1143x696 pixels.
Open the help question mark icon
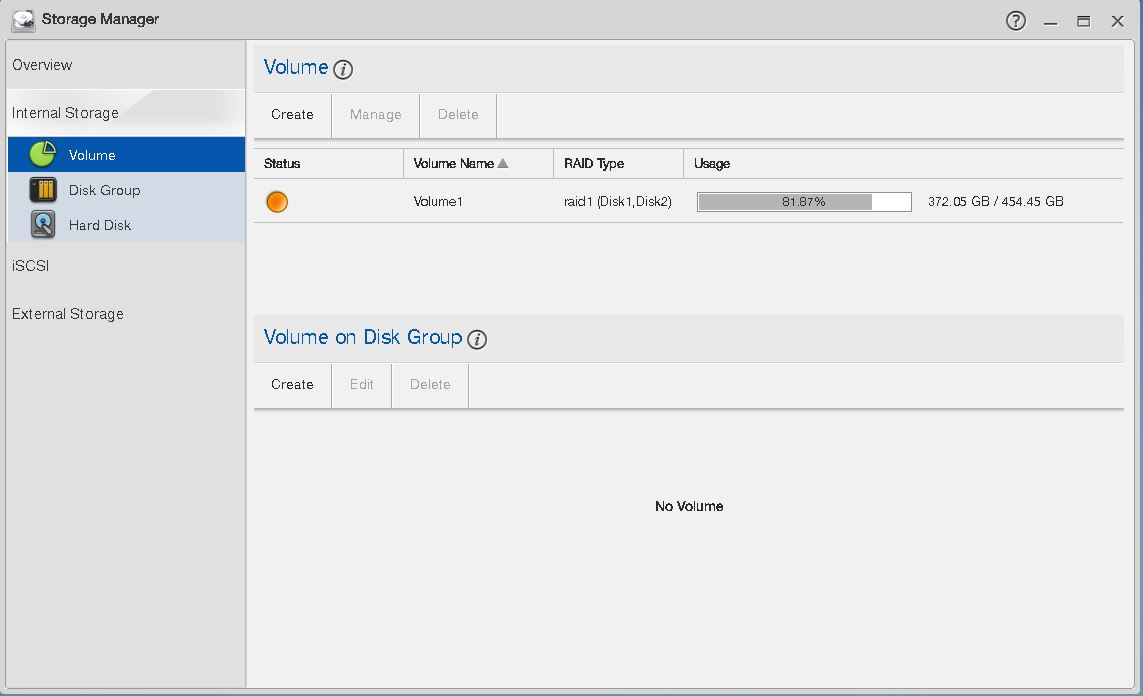[x=1015, y=20]
